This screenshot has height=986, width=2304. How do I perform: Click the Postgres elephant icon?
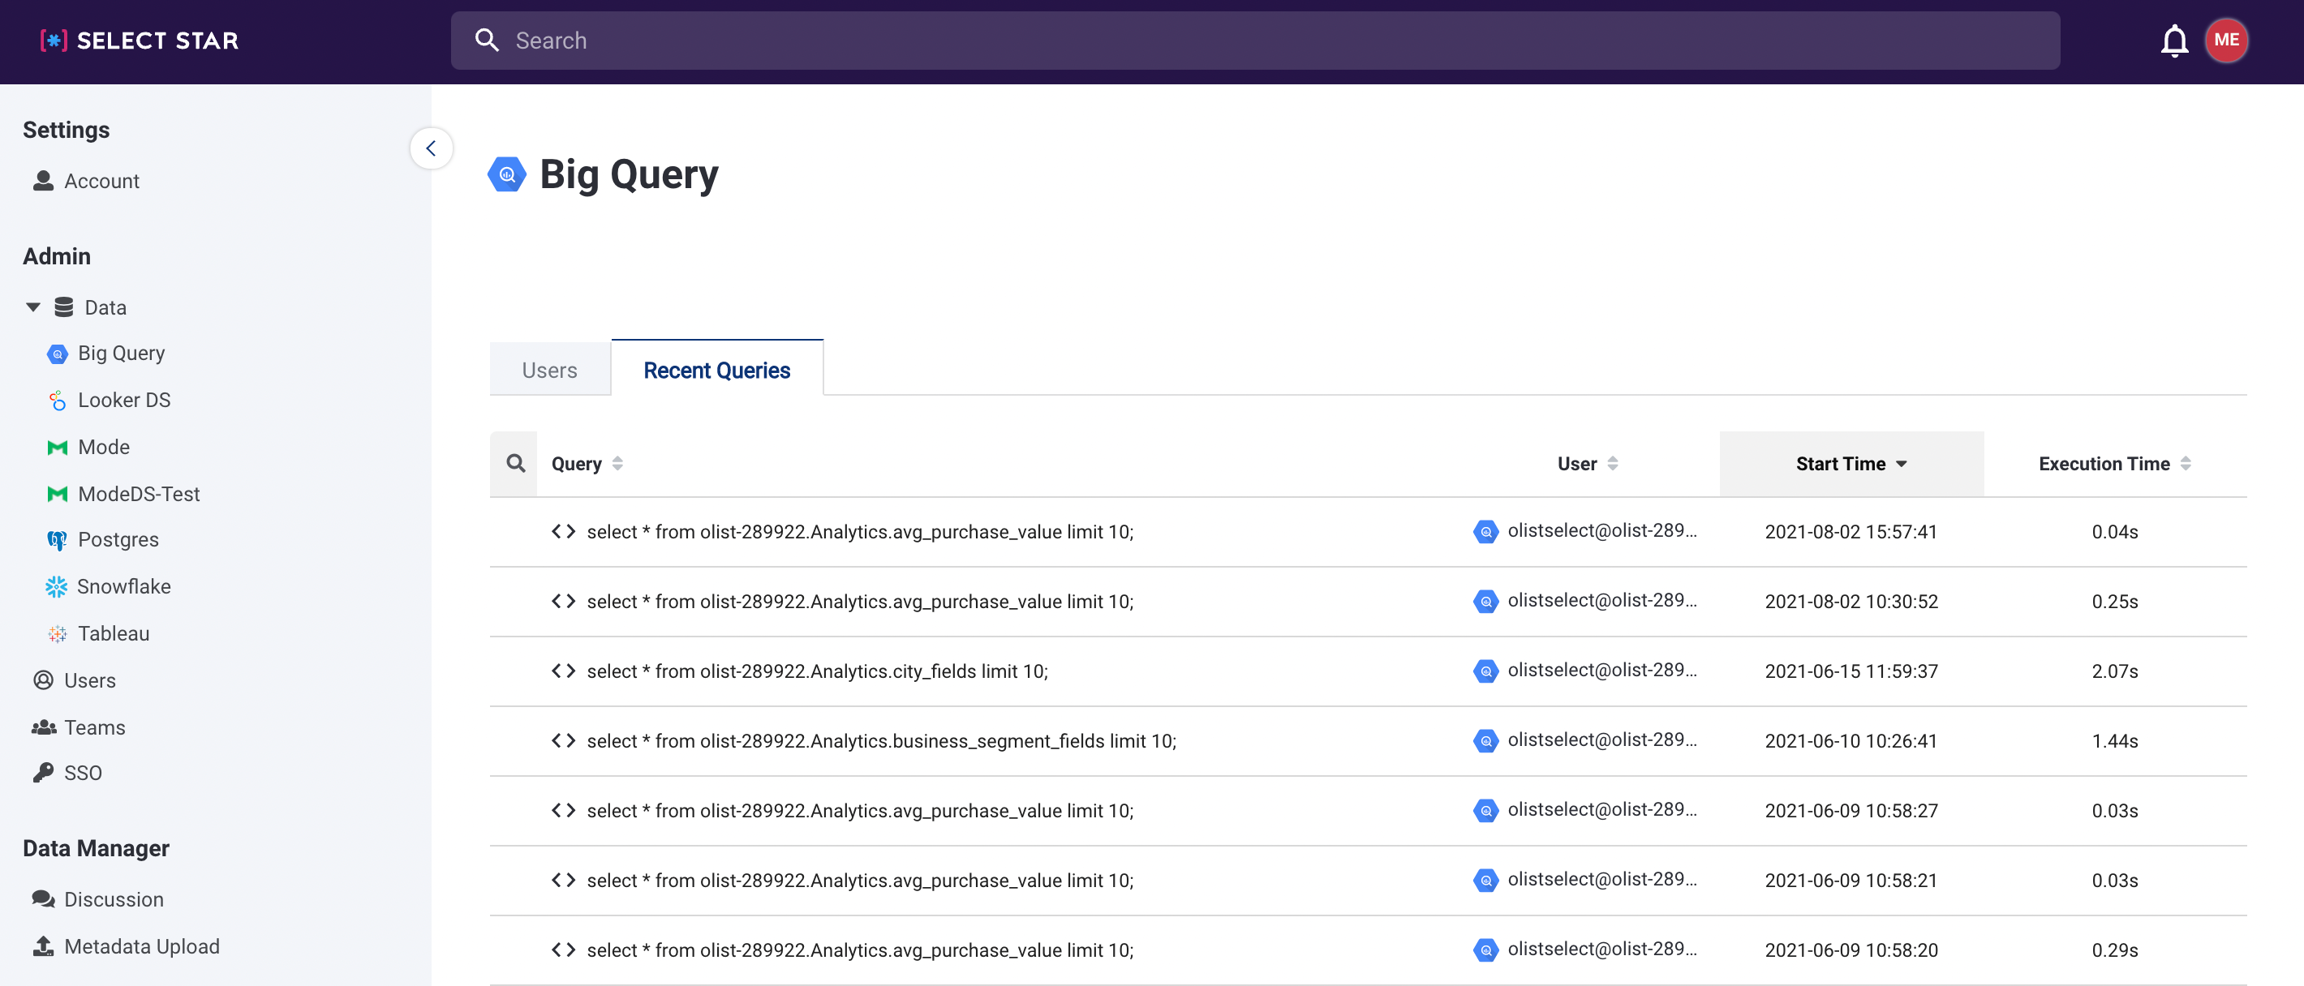click(57, 540)
